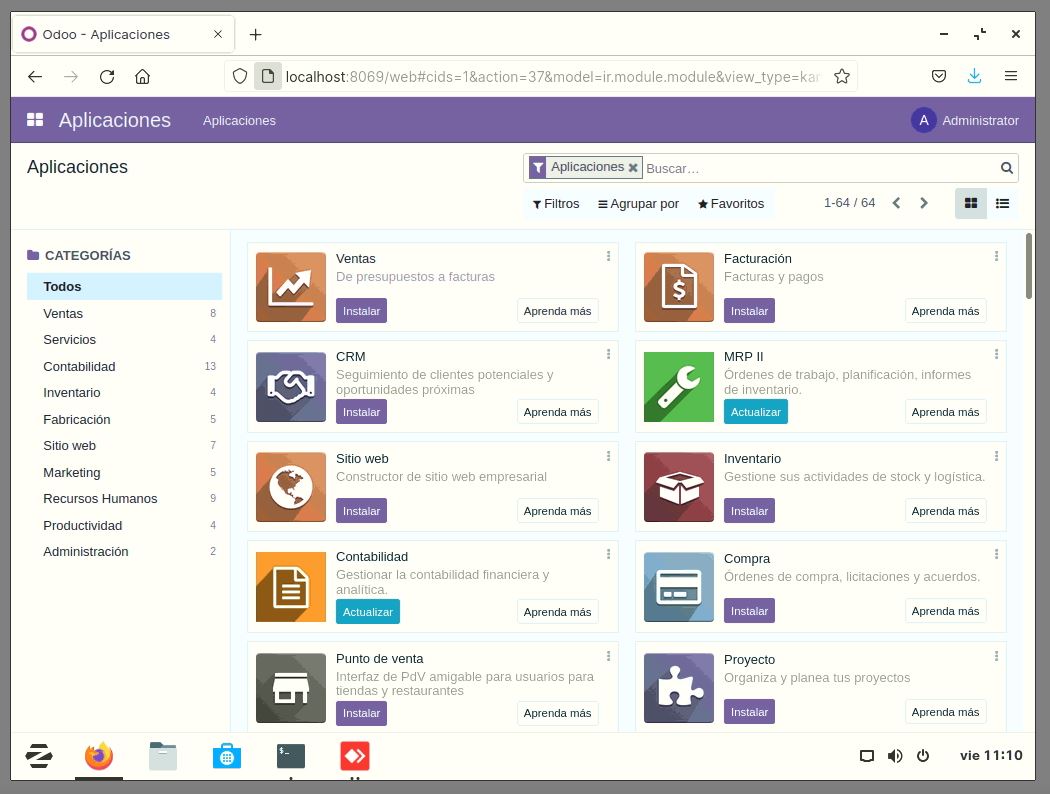The image size is (1050, 794).
Task: Click the Proyecto puzzle icon
Action: pyautogui.click(x=678, y=688)
